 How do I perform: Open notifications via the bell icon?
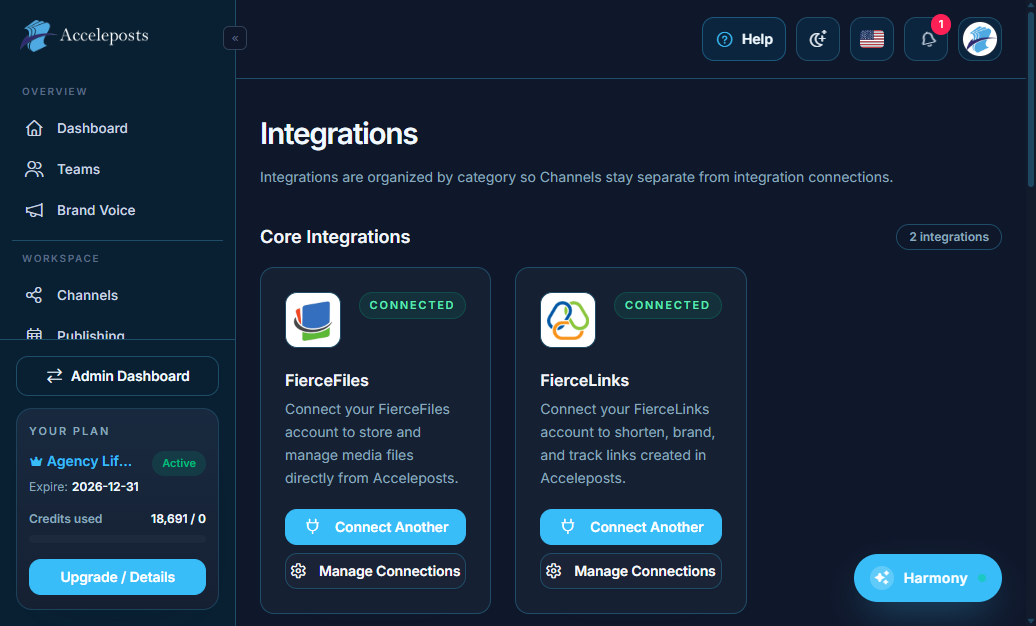coord(926,40)
